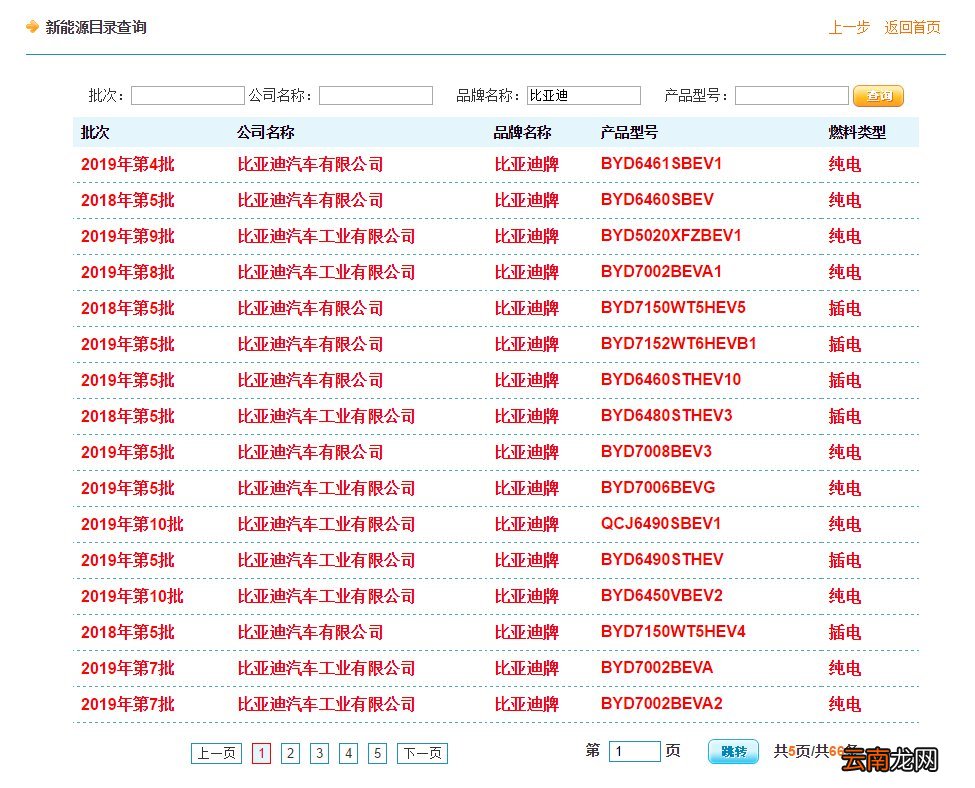
Task: Open product BYD6460STHEV10
Action: click(x=671, y=380)
